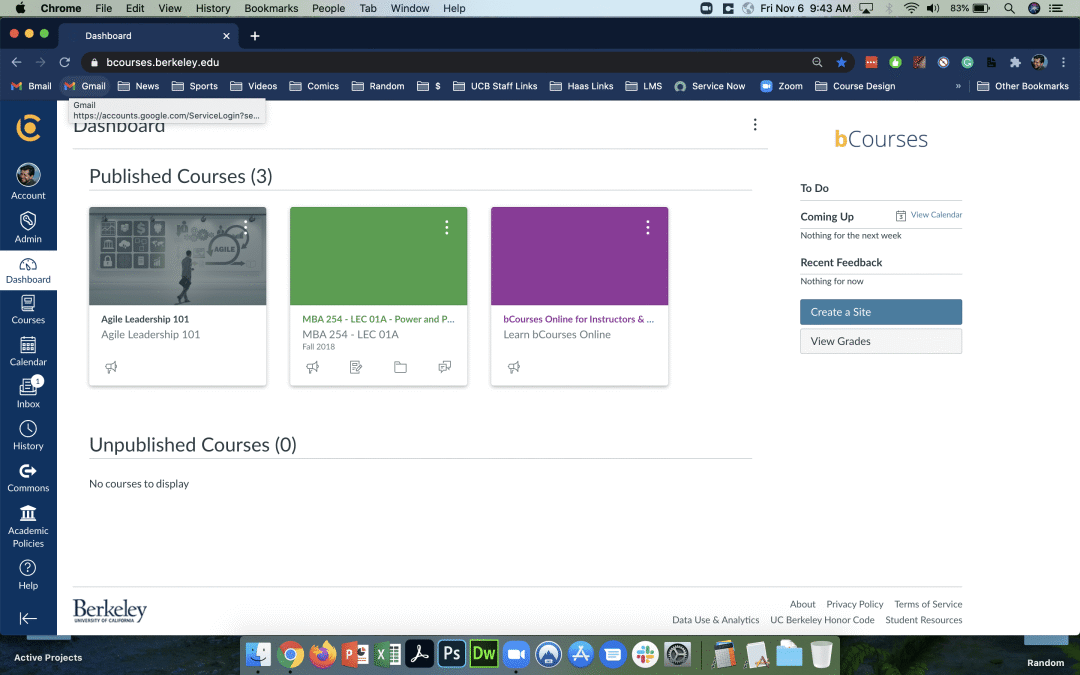
Task: Open bCourses Online card options menu
Action: 647,228
